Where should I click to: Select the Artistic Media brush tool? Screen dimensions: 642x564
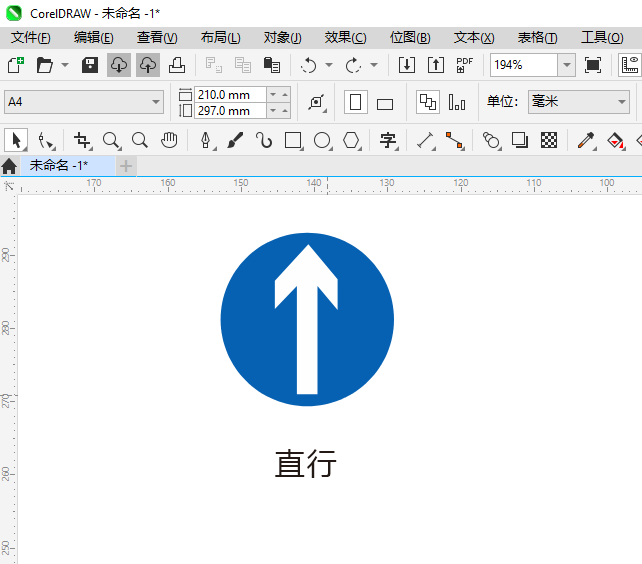235,140
